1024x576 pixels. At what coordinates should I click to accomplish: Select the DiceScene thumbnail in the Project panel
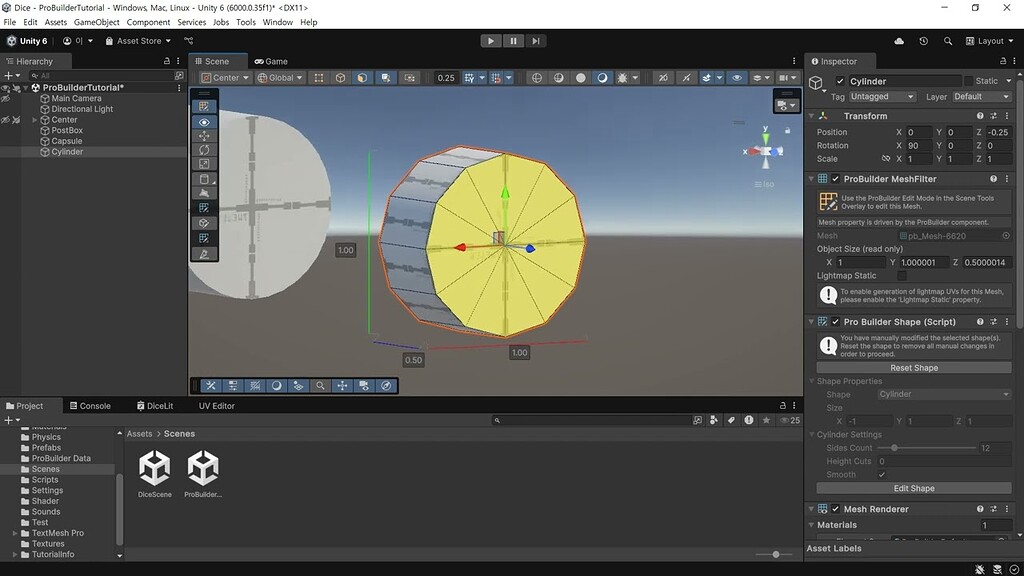(x=154, y=468)
